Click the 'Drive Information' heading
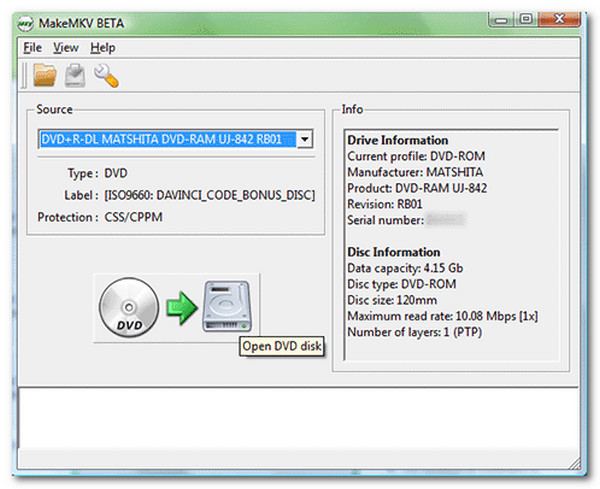The image size is (600, 489). click(x=398, y=140)
